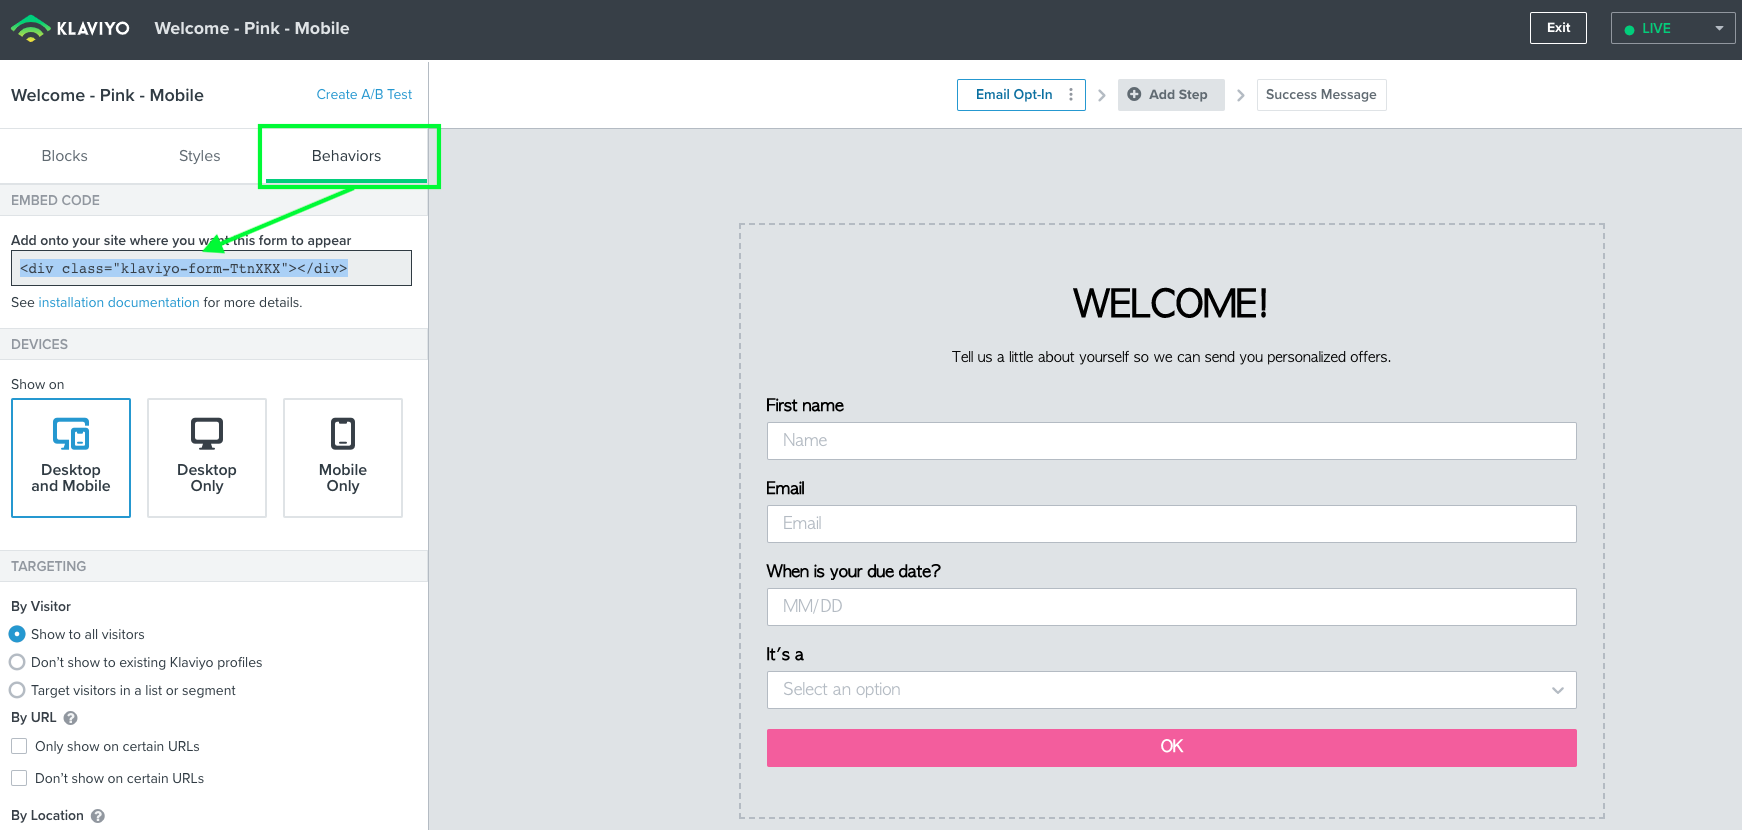Open the By URL help icon
This screenshot has width=1742, height=830.
pyautogui.click(x=71, y=718)
